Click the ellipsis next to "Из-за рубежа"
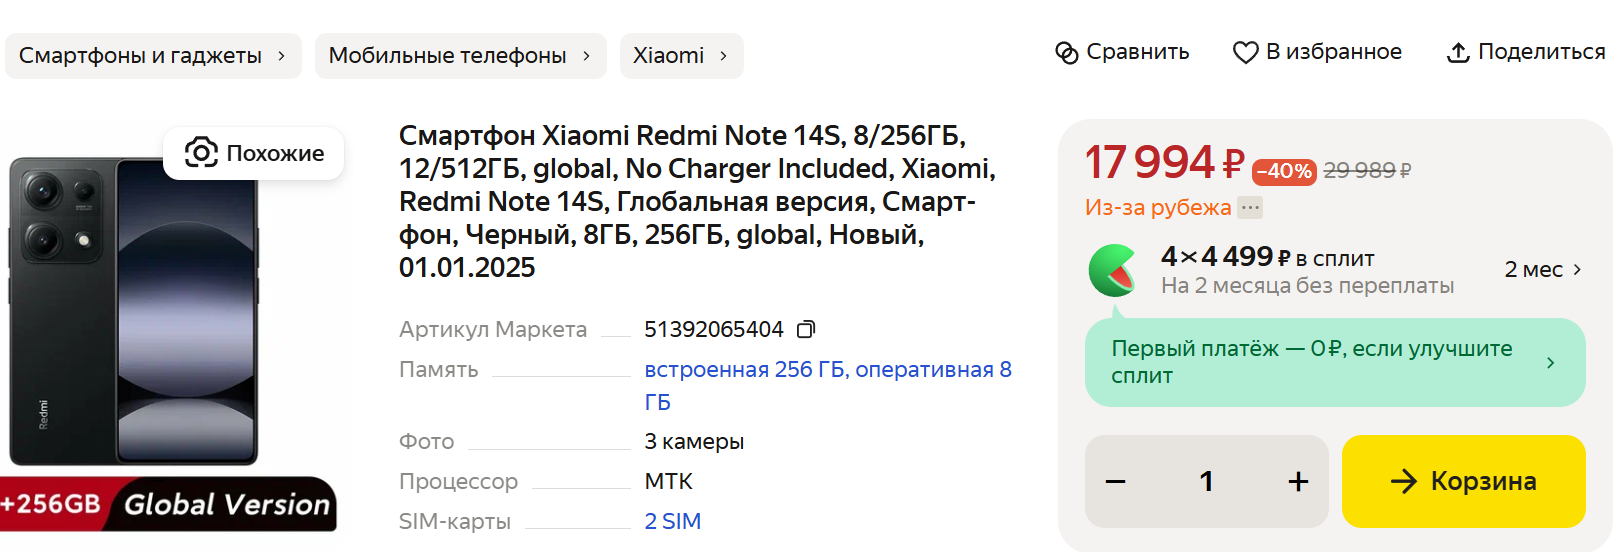 click(1250, 208)
